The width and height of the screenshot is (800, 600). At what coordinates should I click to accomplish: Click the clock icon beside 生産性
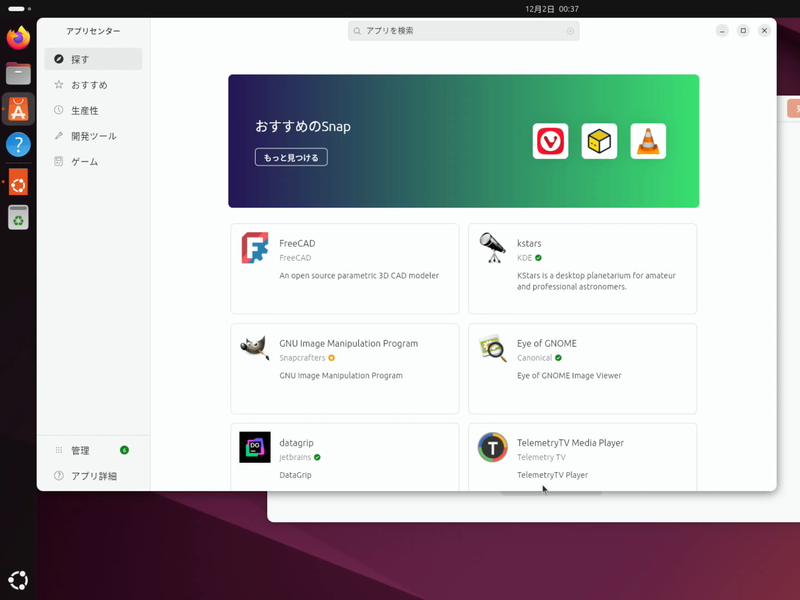tap(59, 110)
